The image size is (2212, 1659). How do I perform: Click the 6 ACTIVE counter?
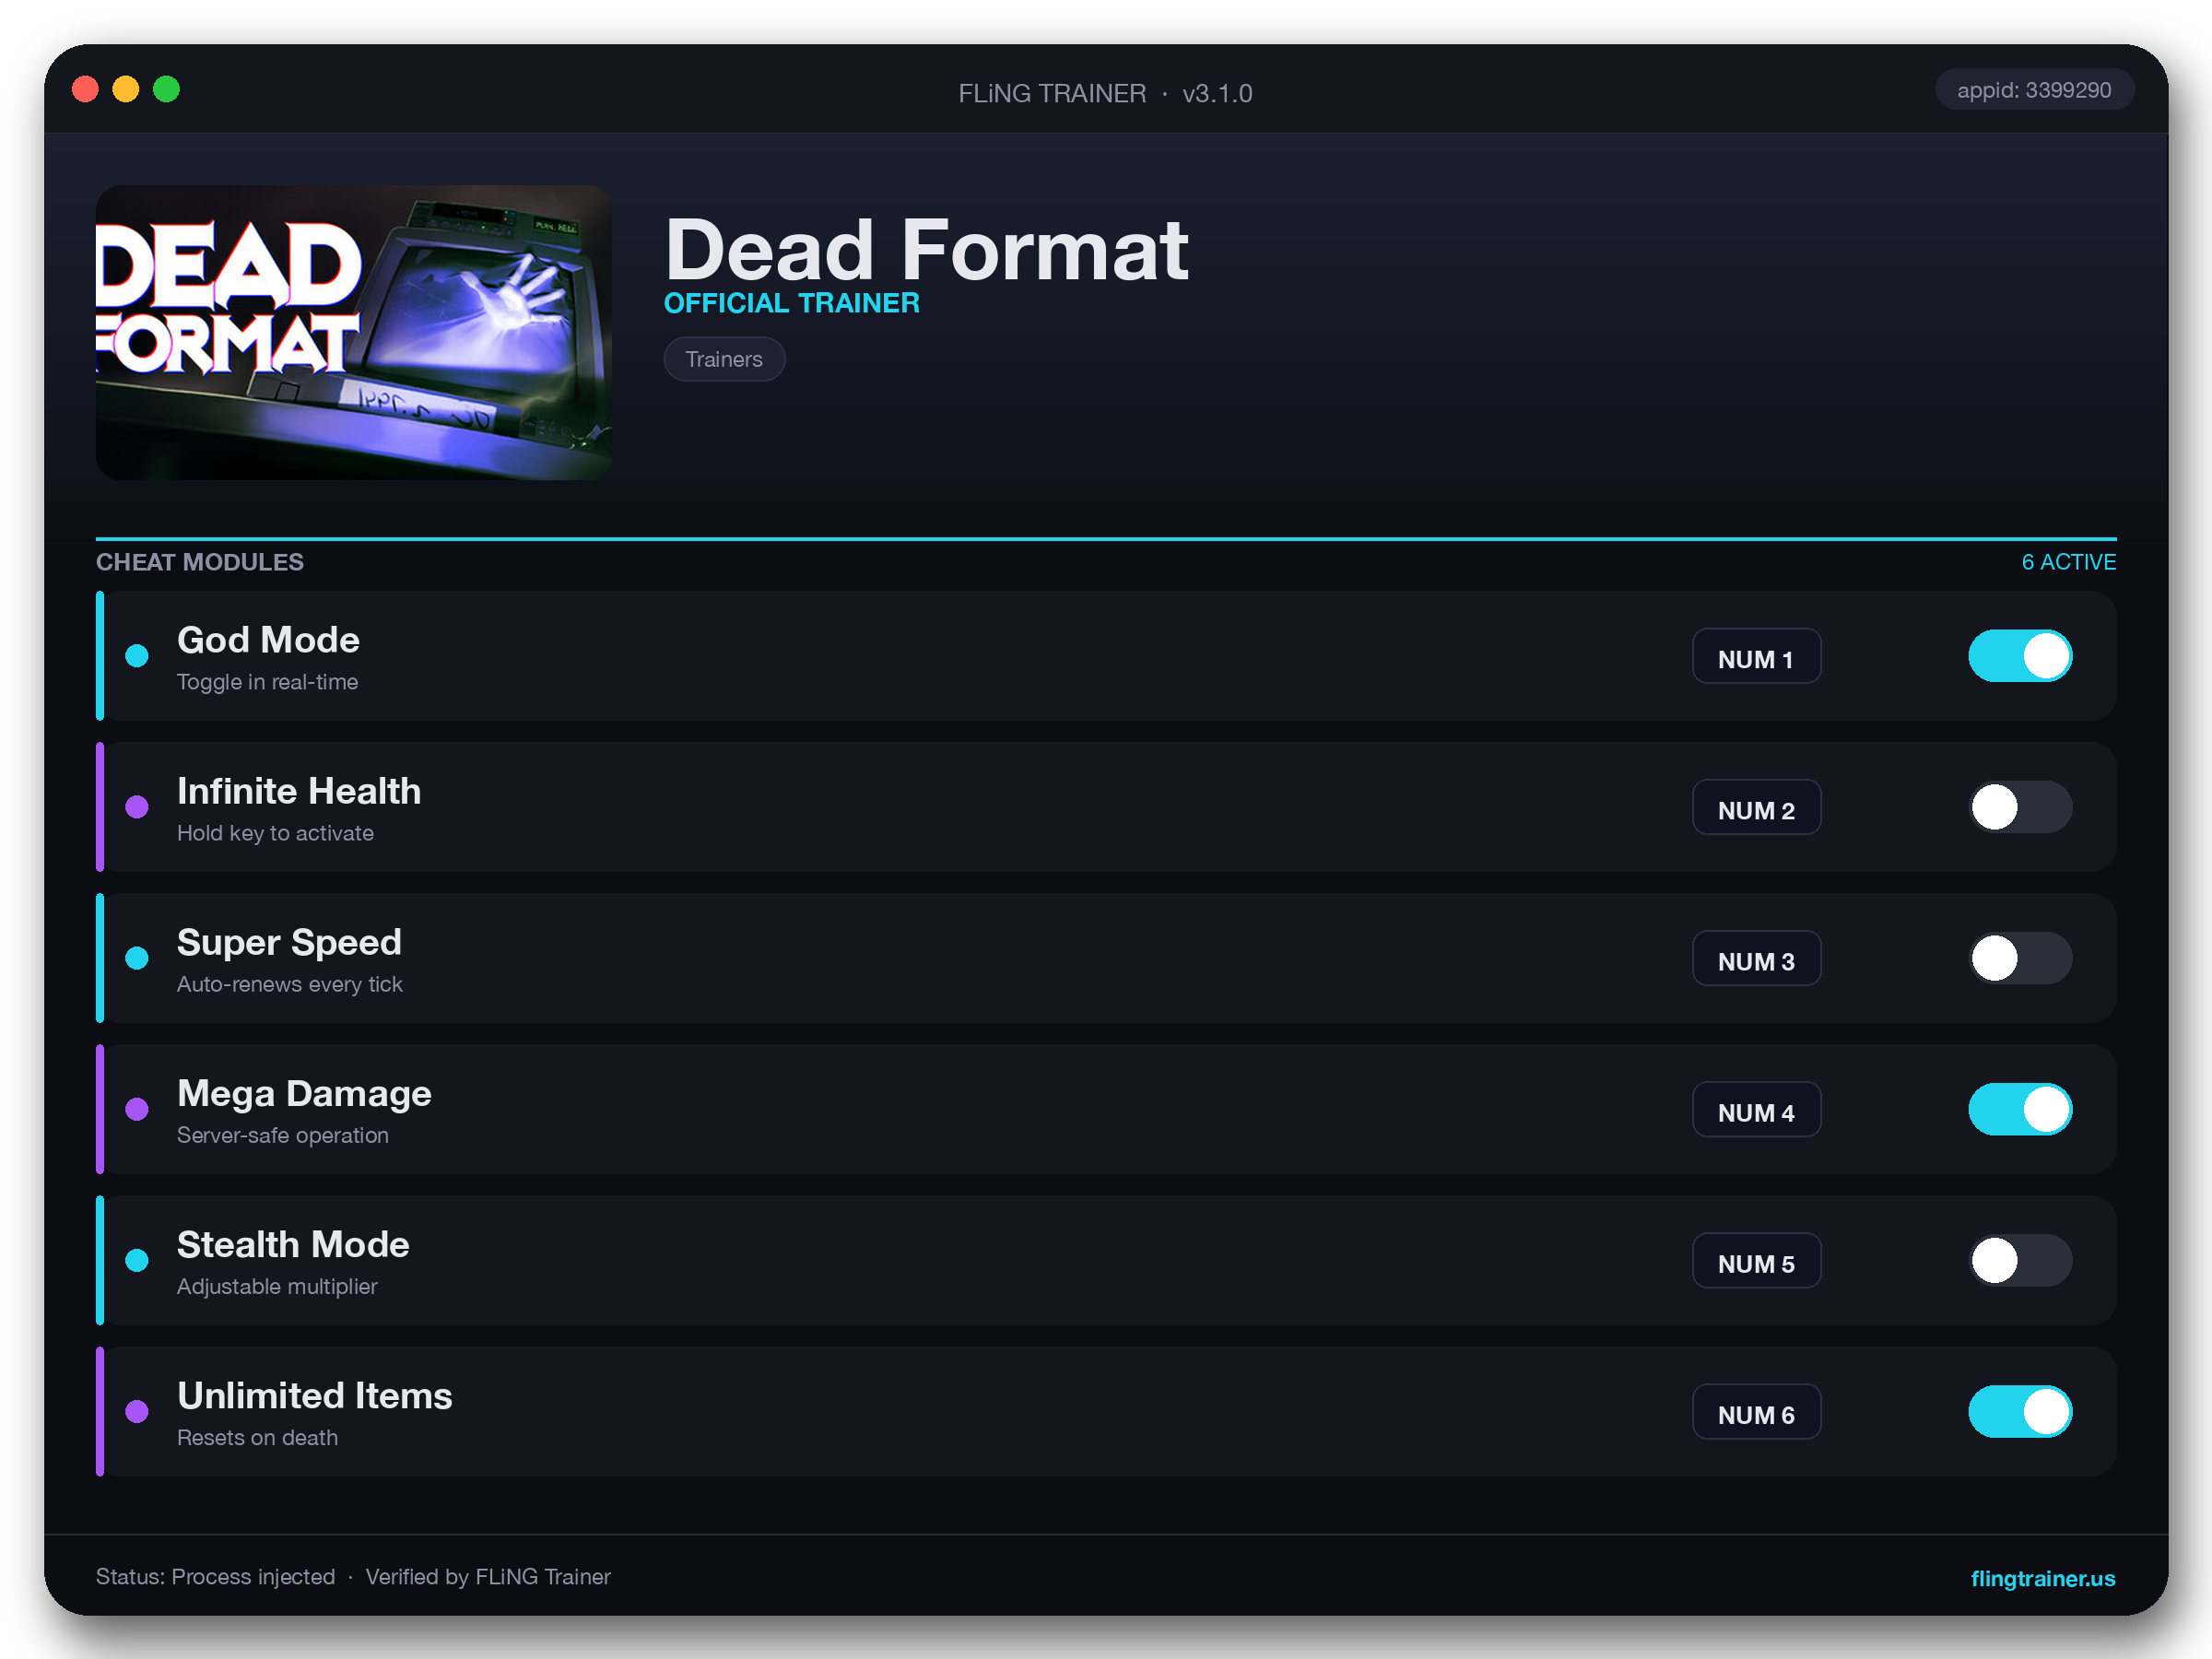pyautogui.click(x=2068, y=562)
